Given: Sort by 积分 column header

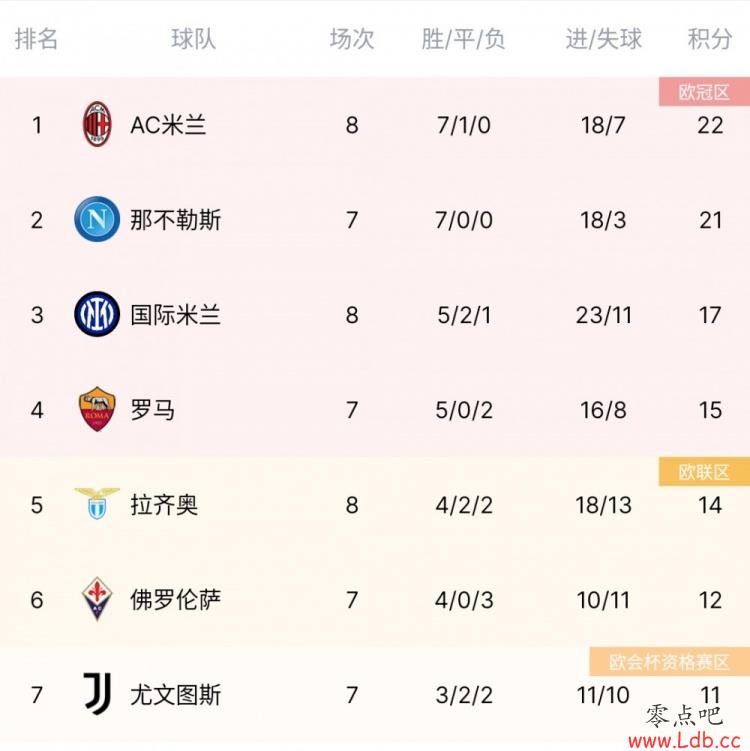Looking at the screenshot, I should click(x=710, y=39).
